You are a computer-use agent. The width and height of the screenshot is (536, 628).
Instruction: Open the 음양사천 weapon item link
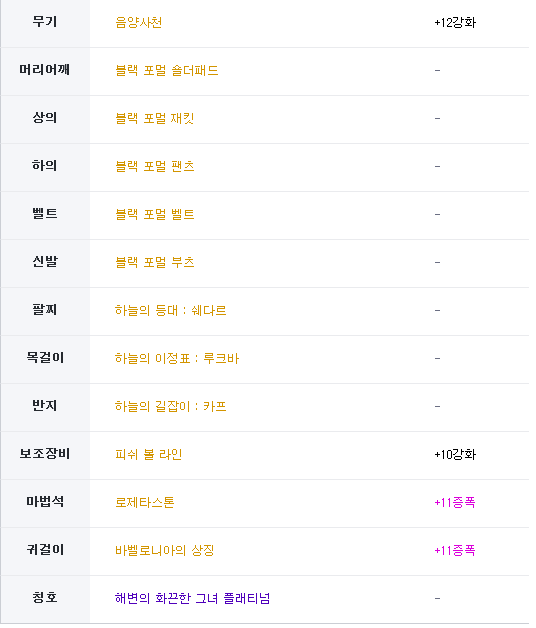coord(139,22)
